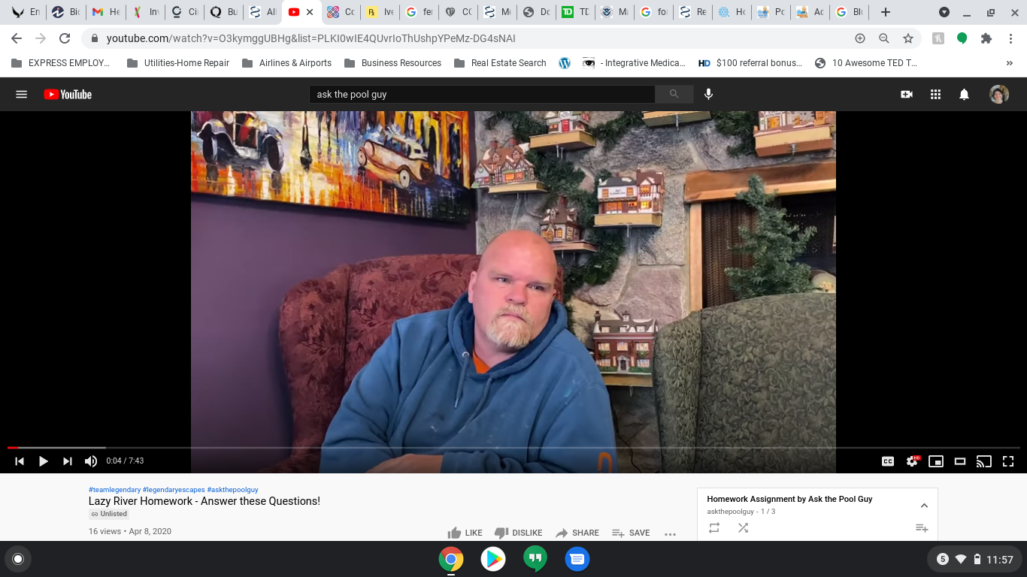Mute the video volume
The image size is (1027, 577).
pos(91,461)
